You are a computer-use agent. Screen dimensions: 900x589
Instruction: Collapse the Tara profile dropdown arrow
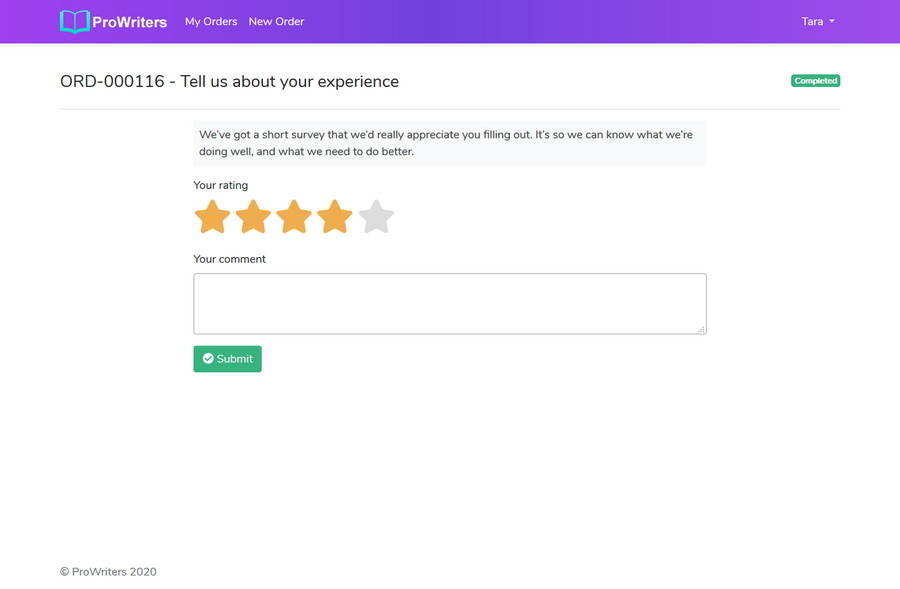point(833,21)
